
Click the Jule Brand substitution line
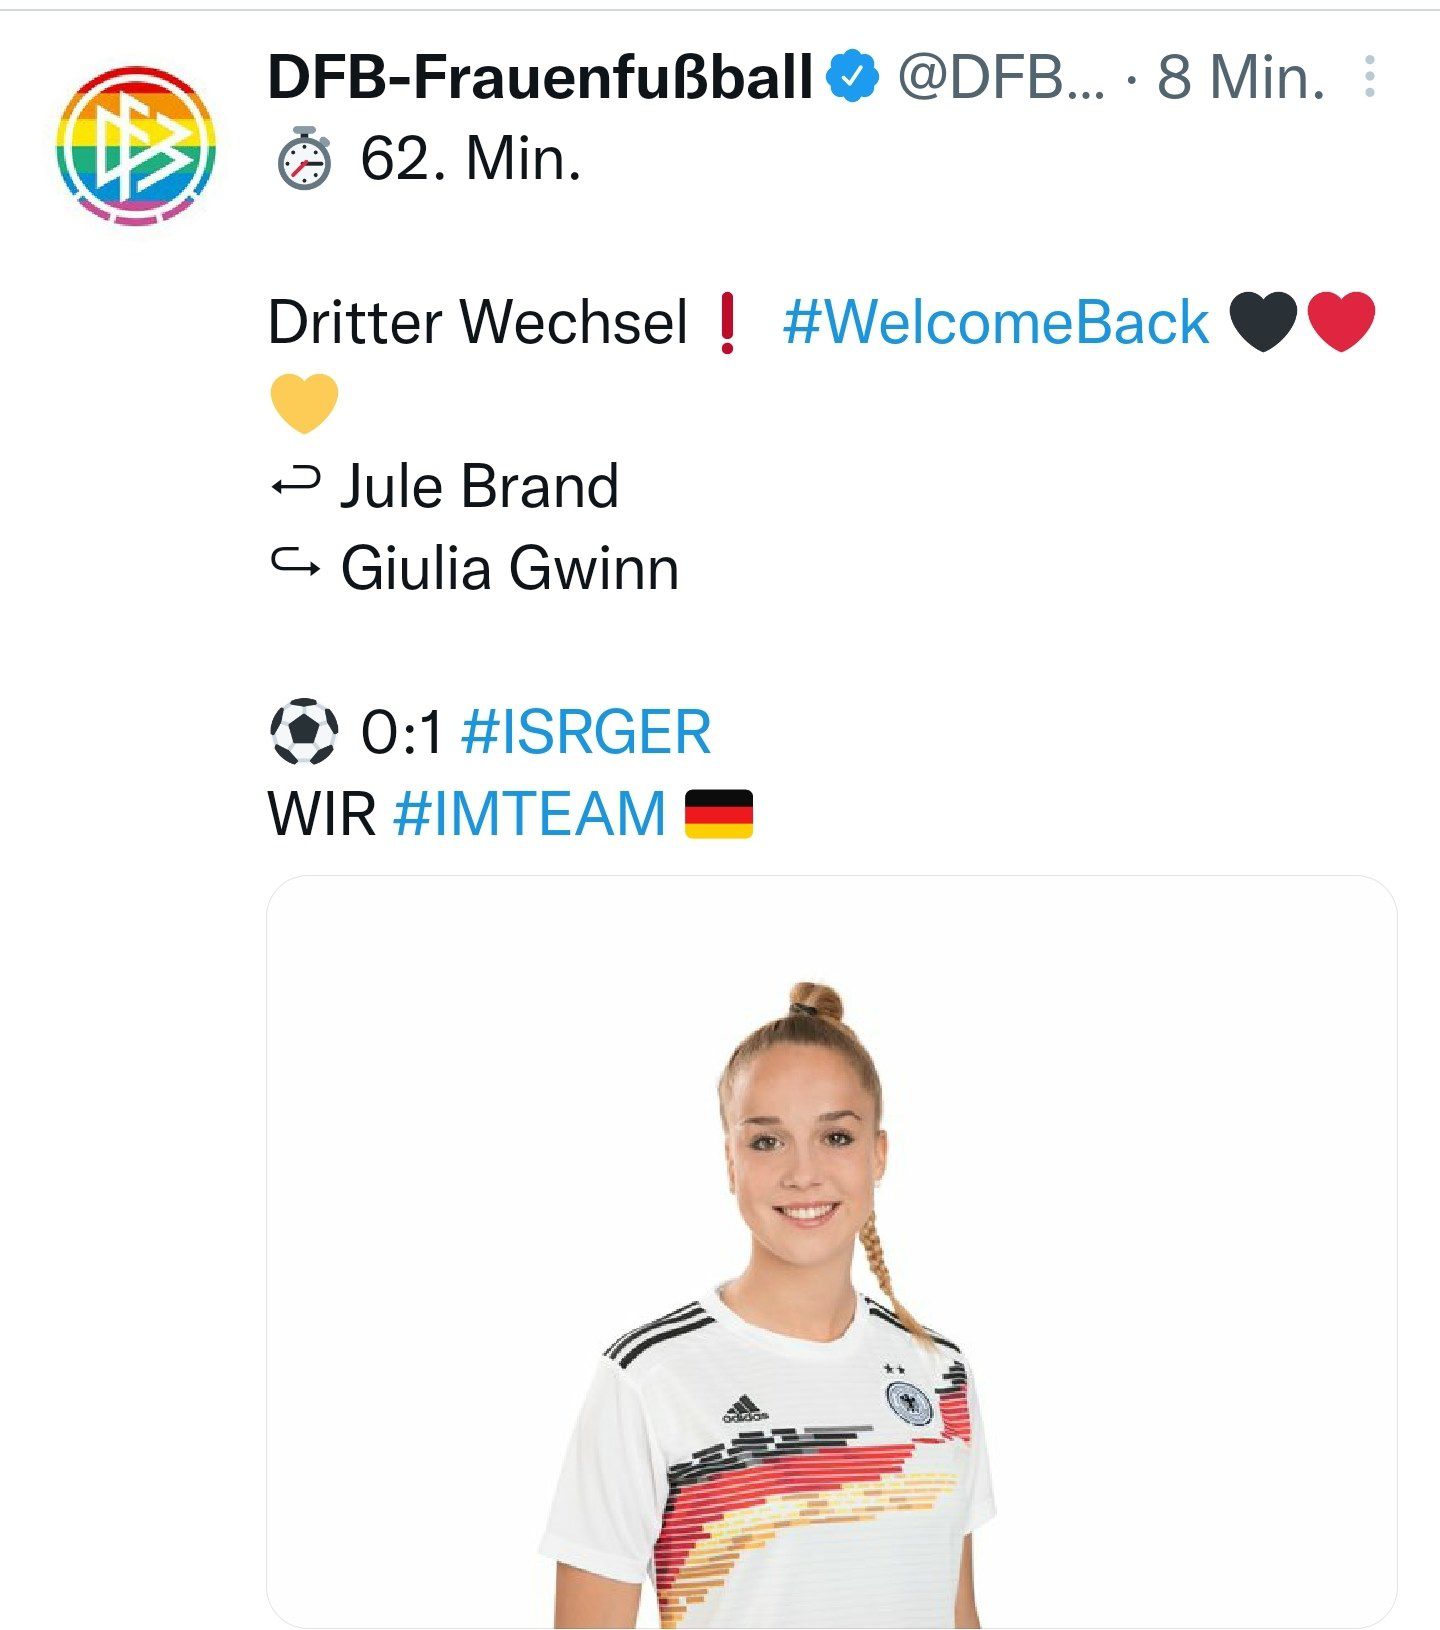(x=444, y=487)
